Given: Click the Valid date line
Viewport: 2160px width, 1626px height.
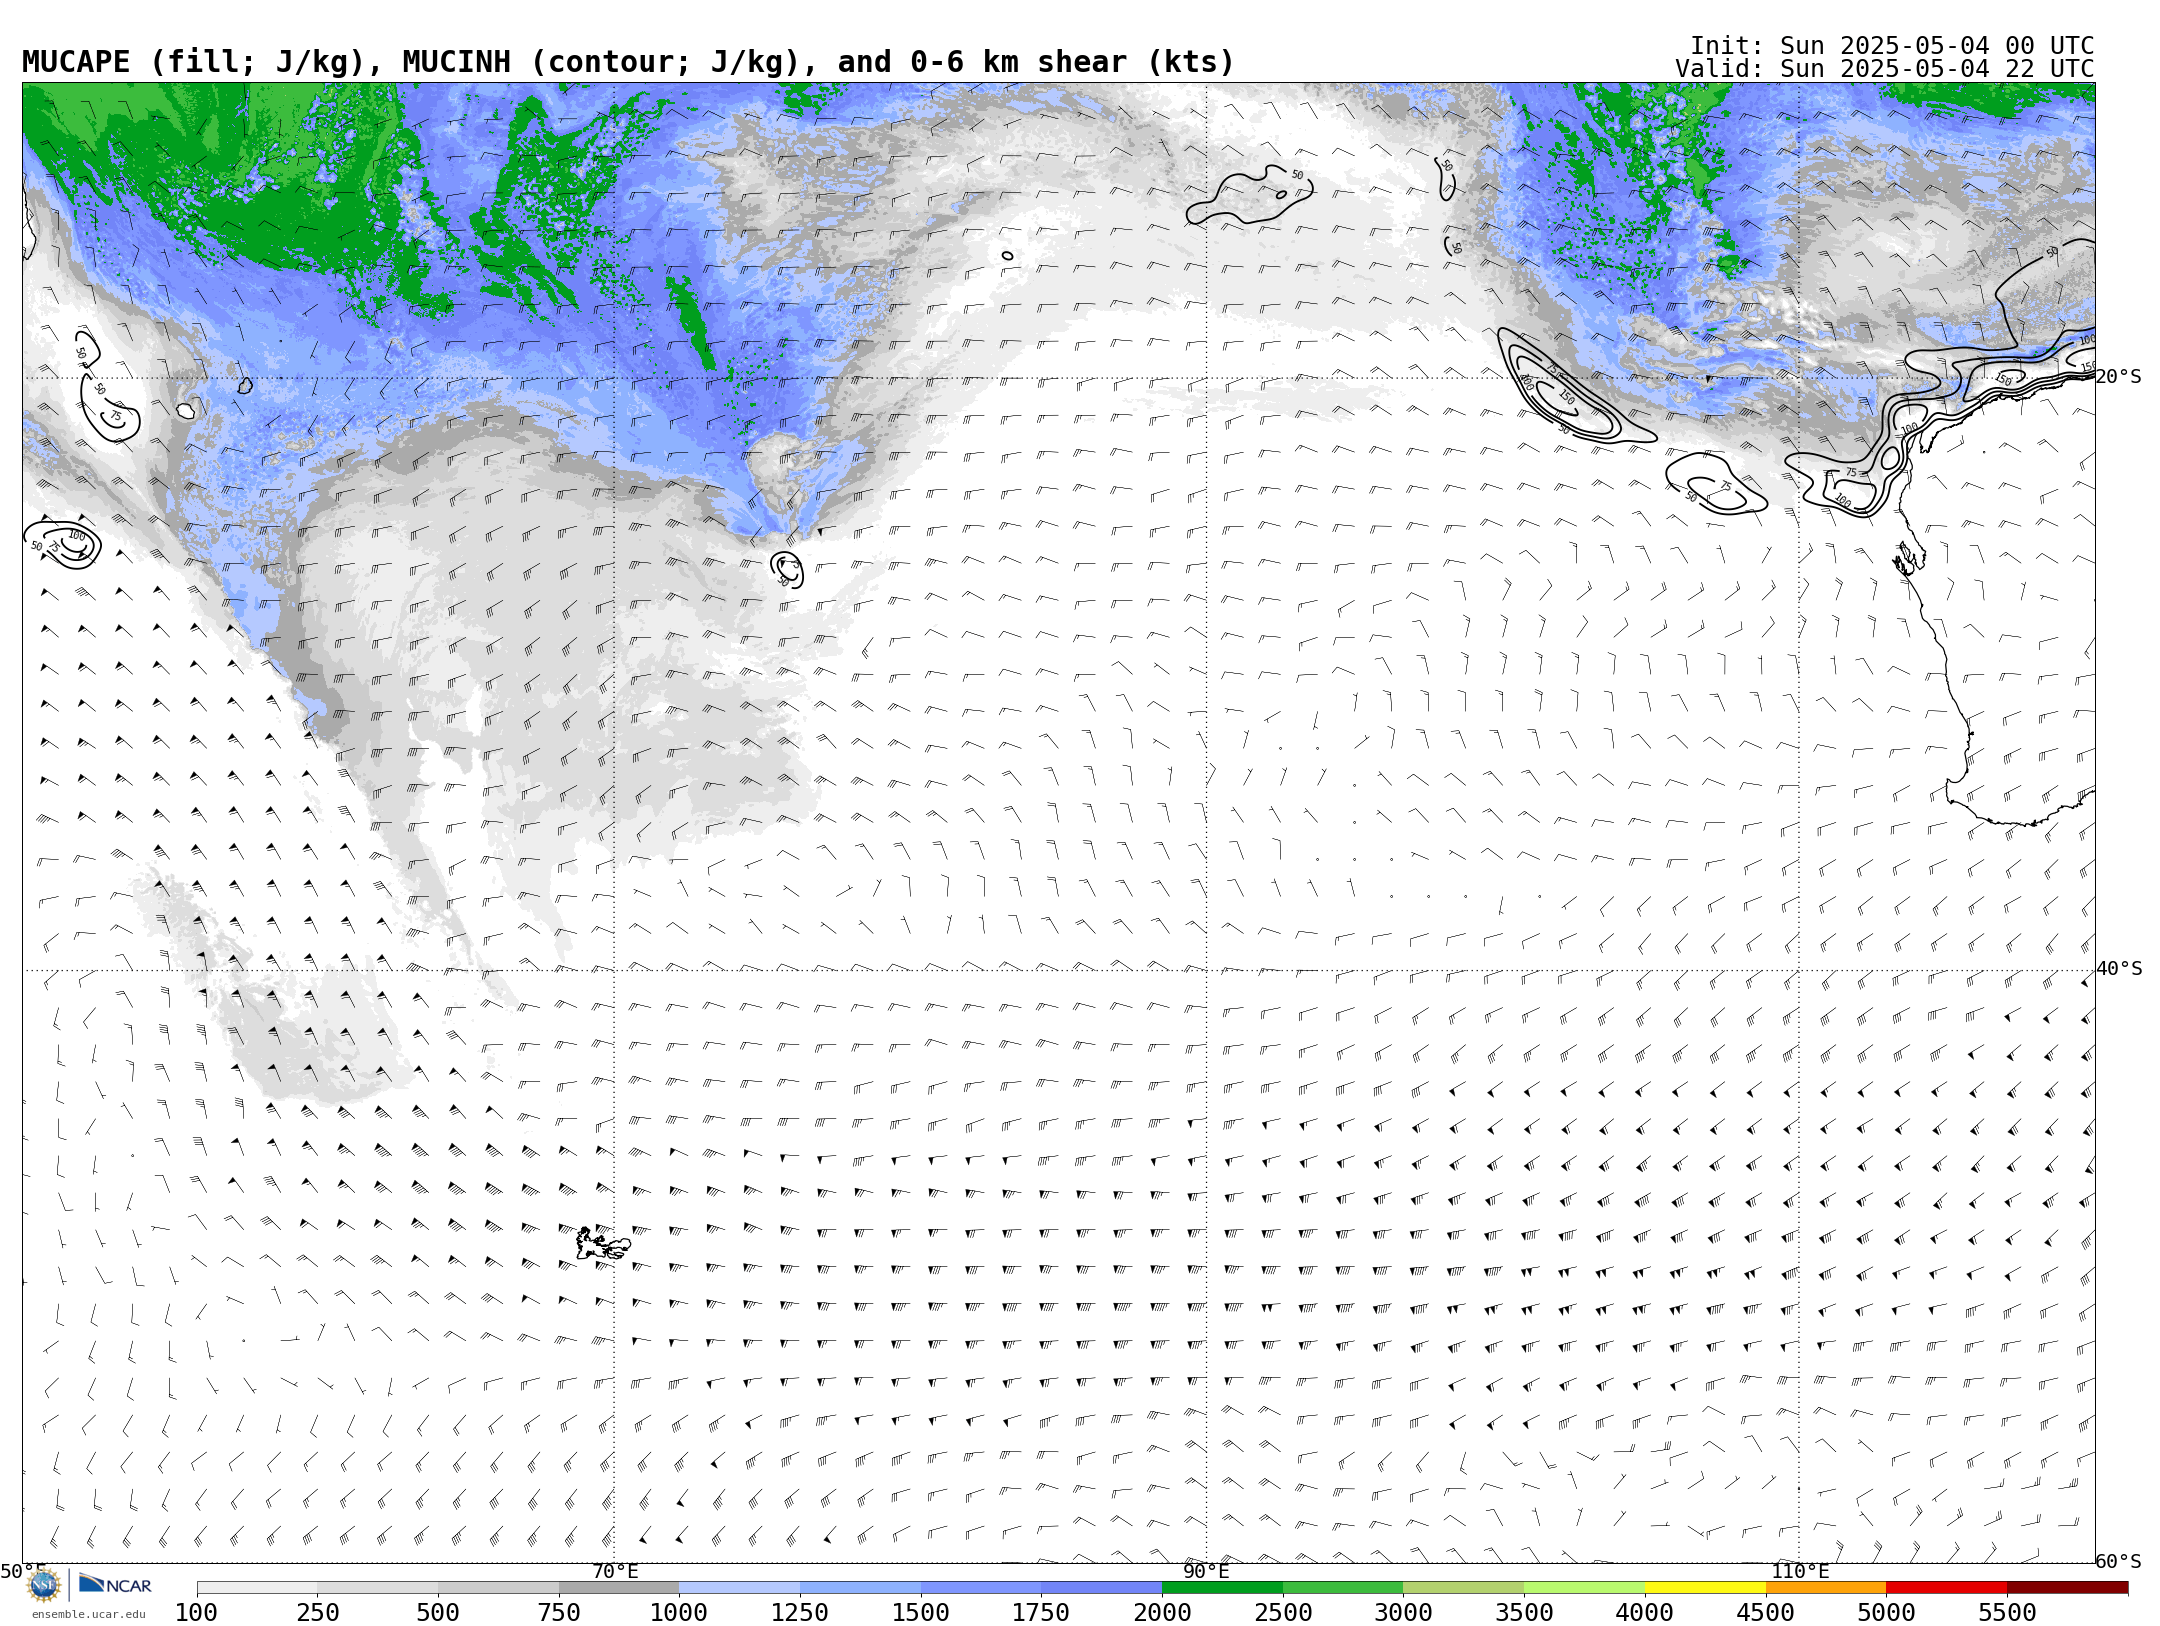Looking at the screenshot, I should (1885, 69).
